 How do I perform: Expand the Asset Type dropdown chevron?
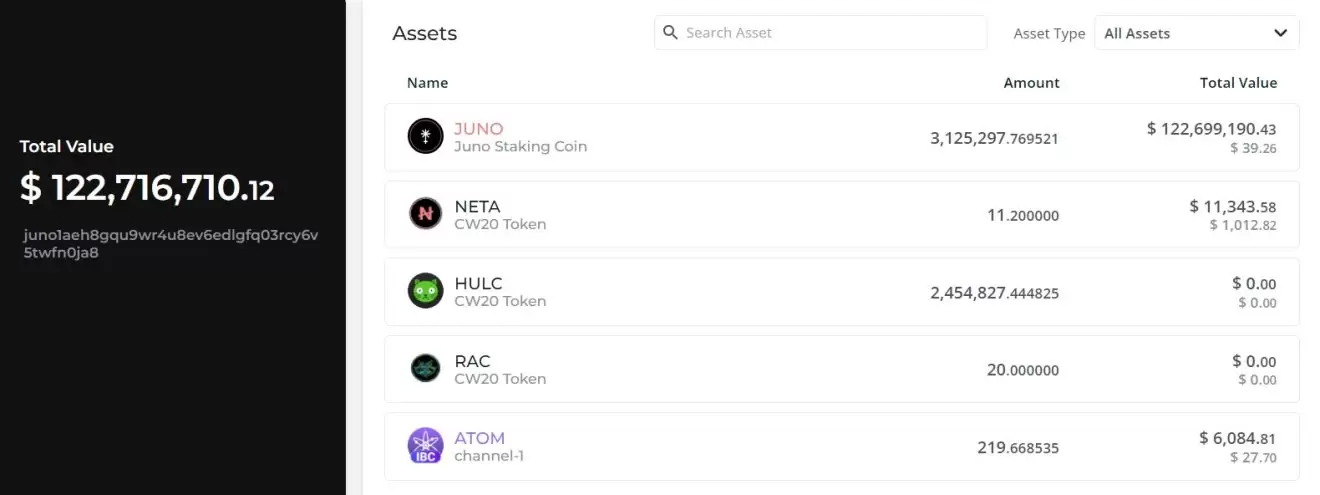coord(1281,33)
